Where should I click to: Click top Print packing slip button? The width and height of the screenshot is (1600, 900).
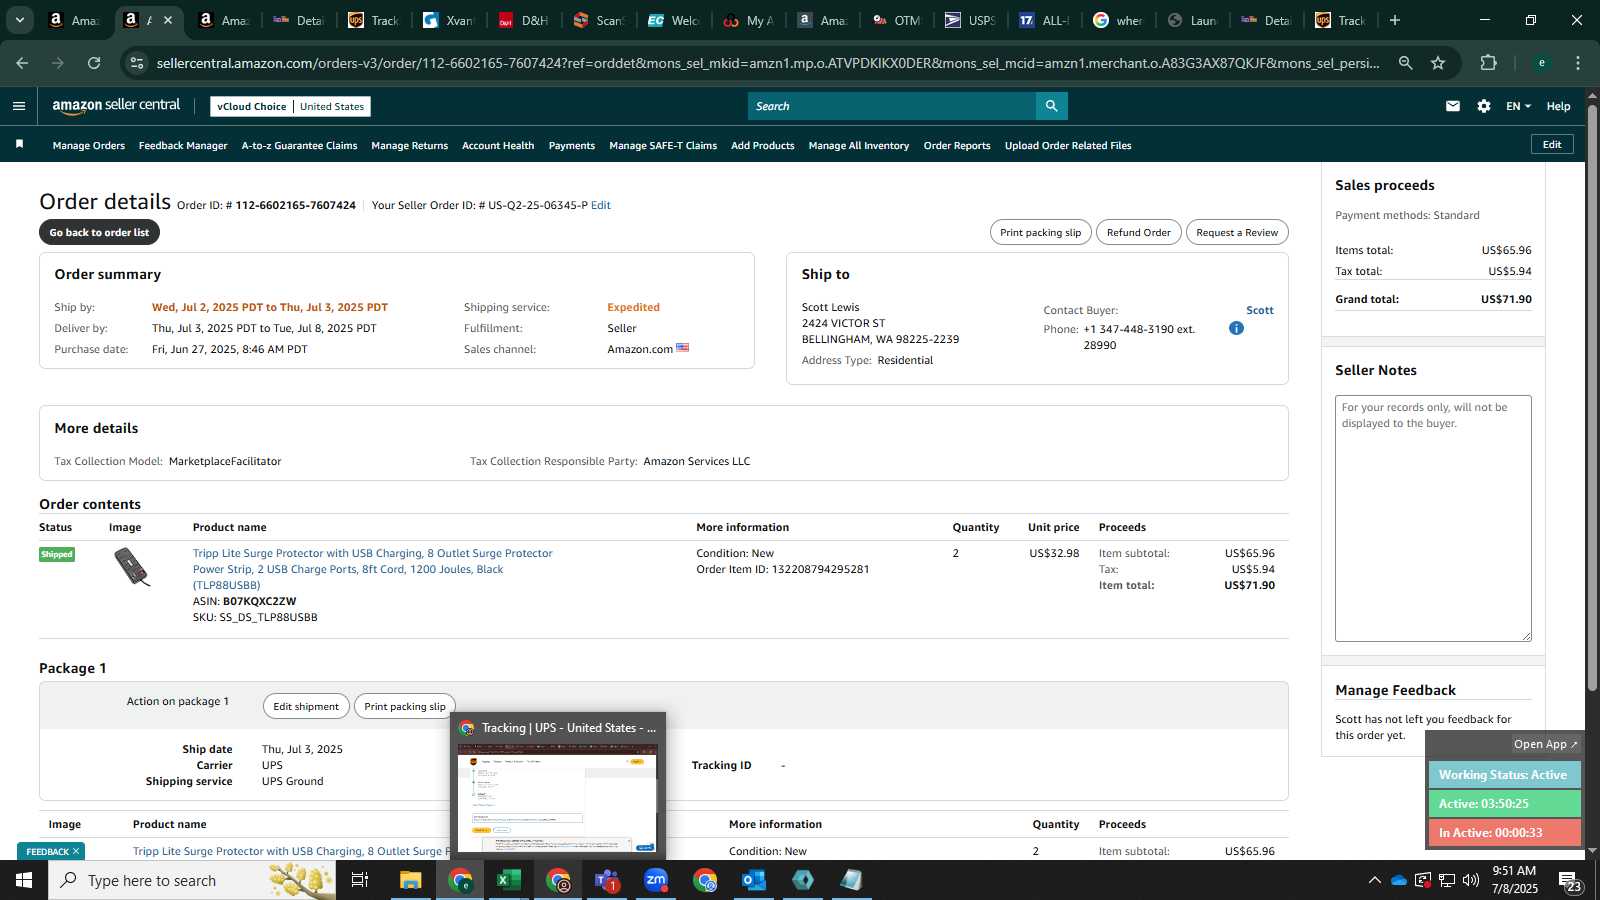(x=1040, y=232)
